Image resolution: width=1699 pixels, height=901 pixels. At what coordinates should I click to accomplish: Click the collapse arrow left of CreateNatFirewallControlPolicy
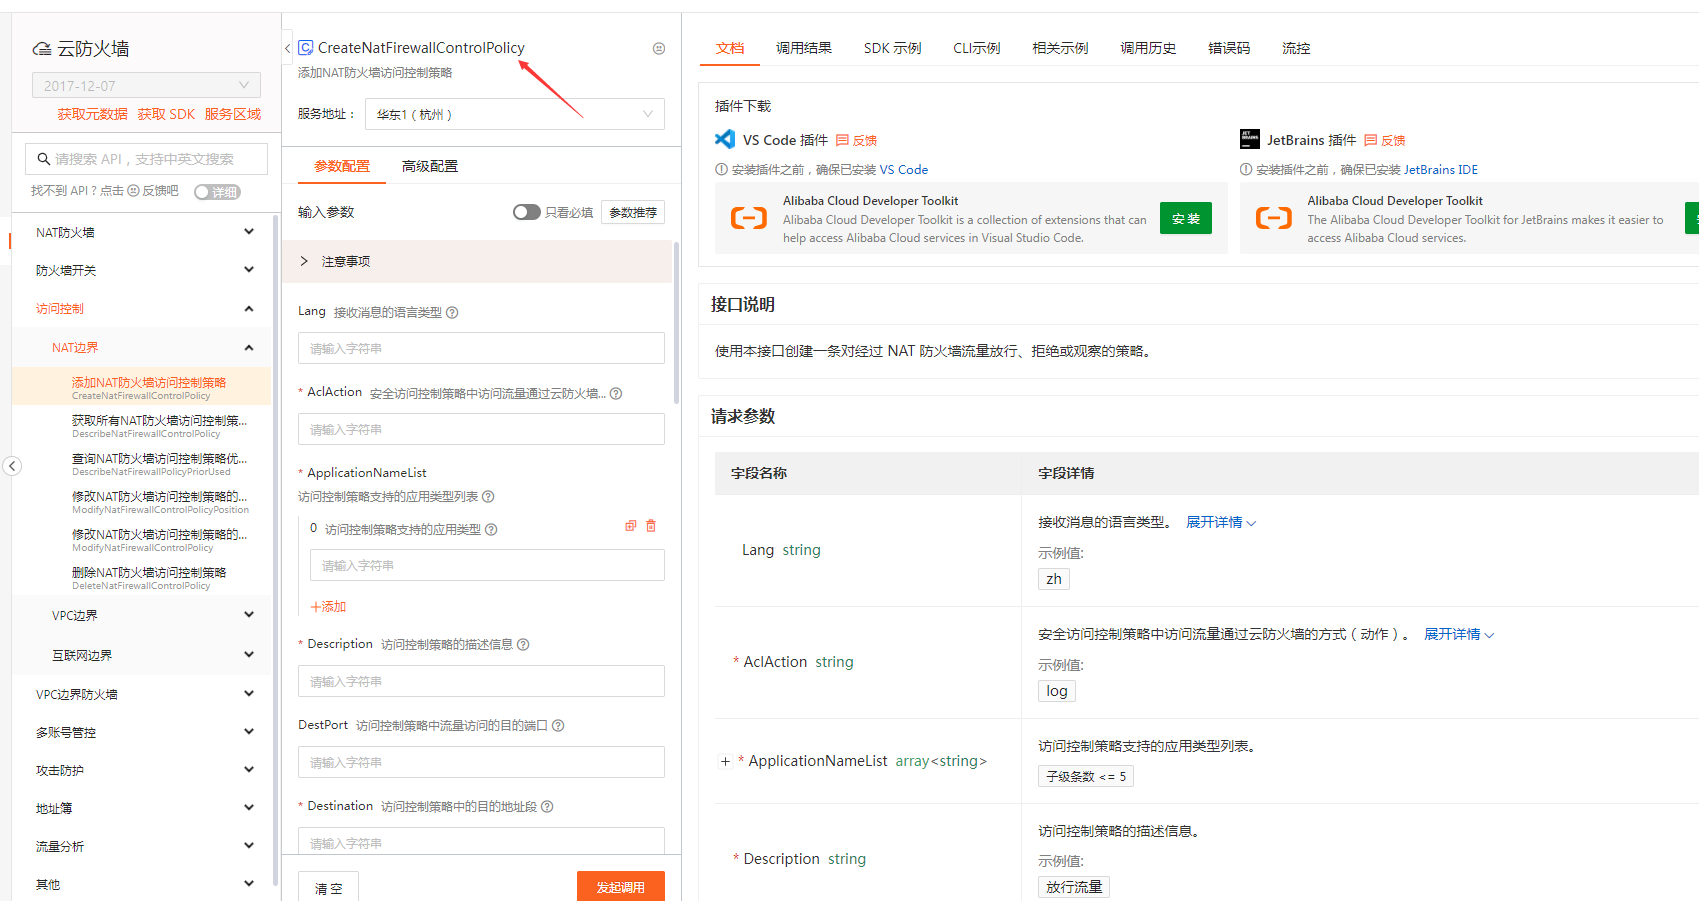tap(288, 48)
